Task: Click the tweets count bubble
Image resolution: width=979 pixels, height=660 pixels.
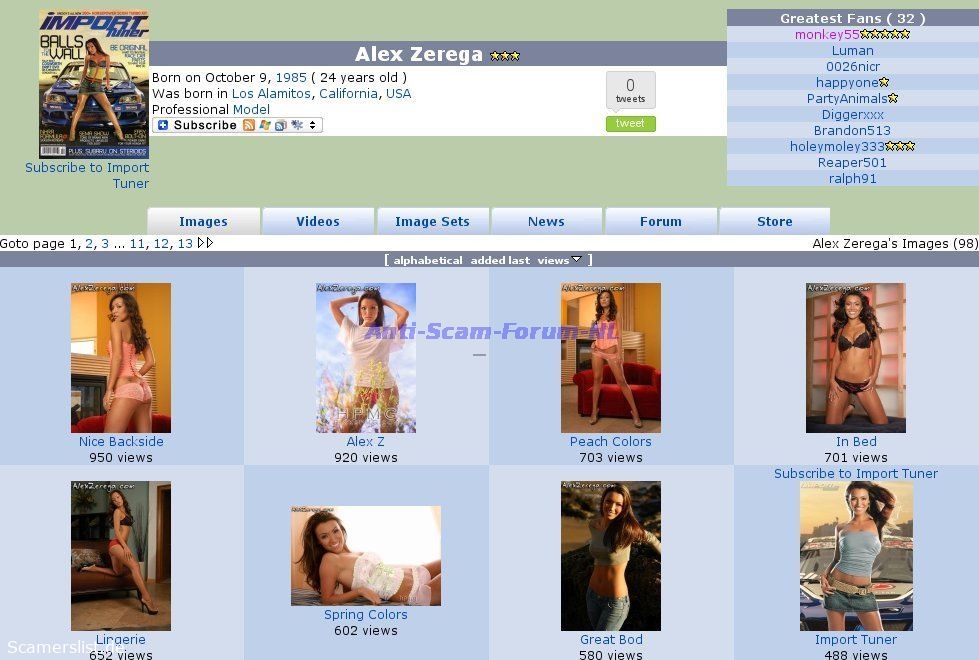Action: click(630, 90)
